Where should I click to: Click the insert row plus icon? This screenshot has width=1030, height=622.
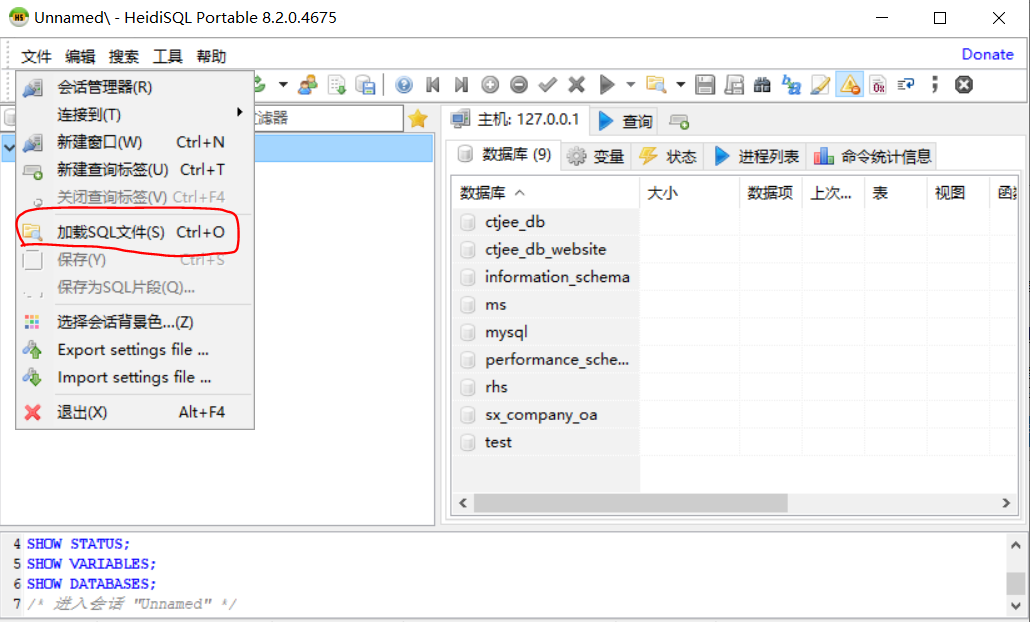pos(490,85)
